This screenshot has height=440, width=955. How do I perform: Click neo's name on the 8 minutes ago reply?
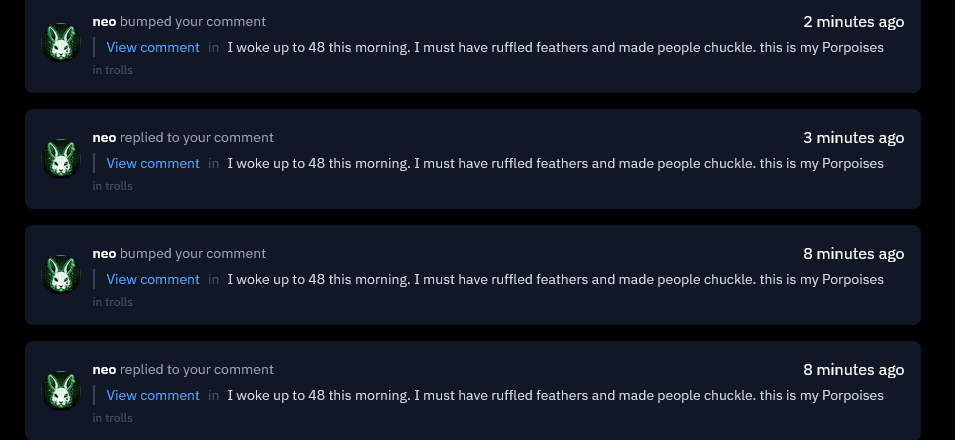[104, 370]
